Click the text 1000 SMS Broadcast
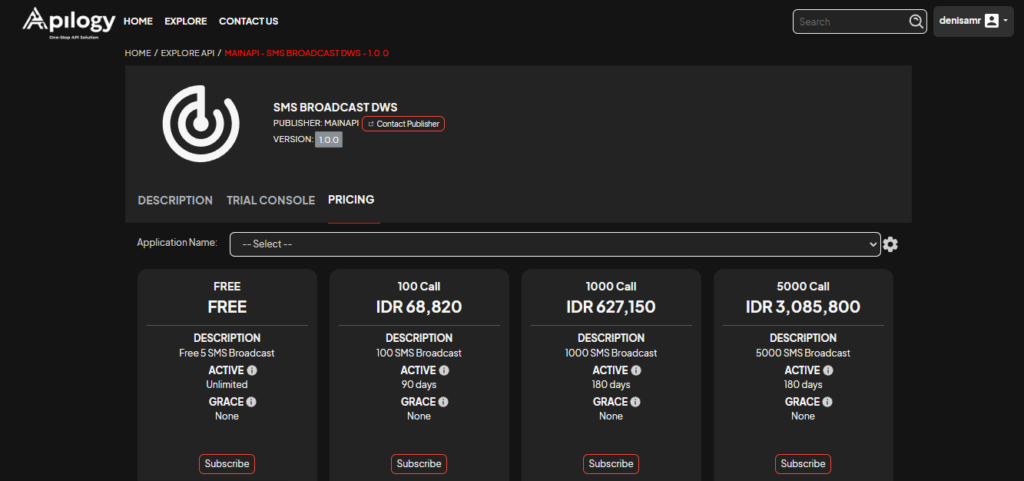Viewport: 1024px width, 481px height. pyautogui.click(x=611, y=353)
